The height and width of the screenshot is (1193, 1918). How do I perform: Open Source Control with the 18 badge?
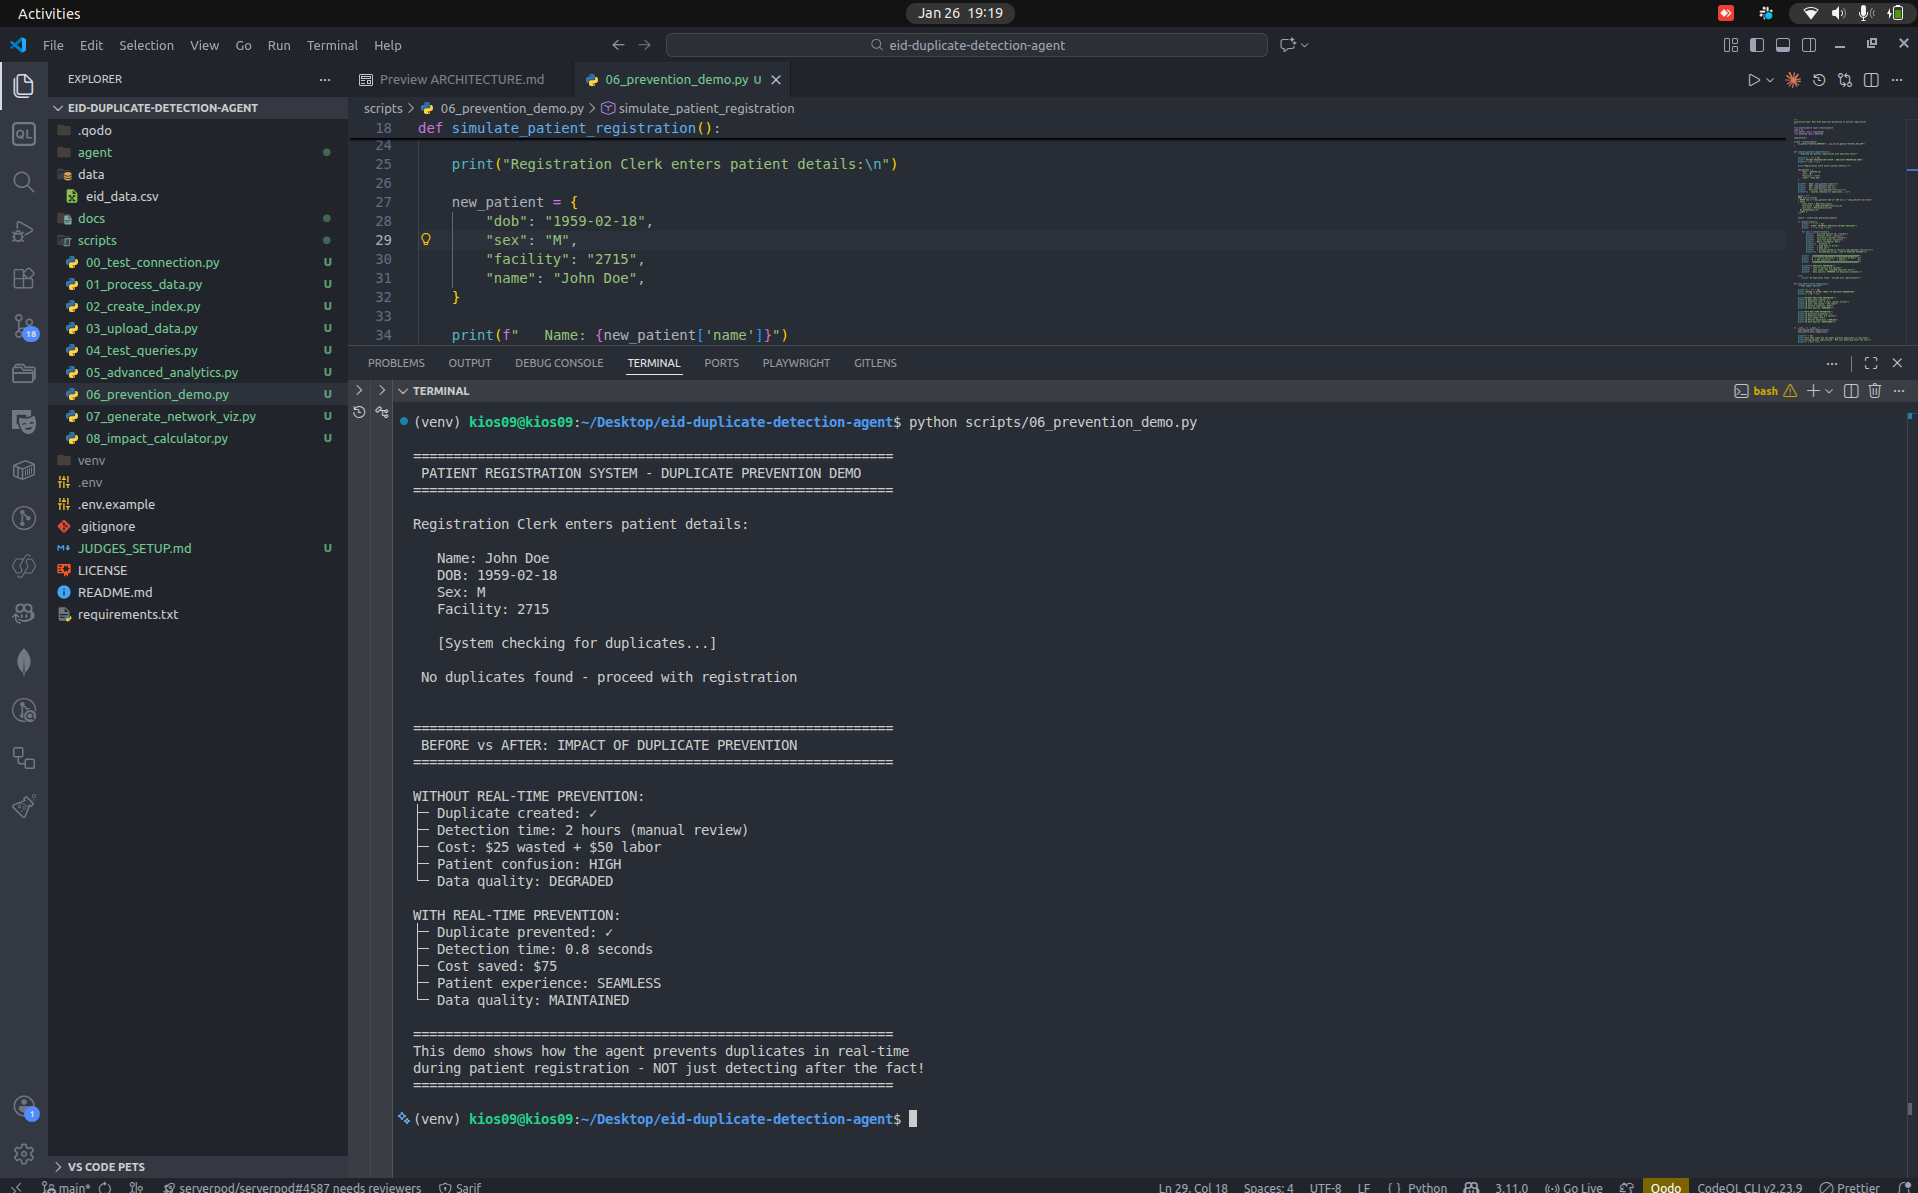[24, 327]
